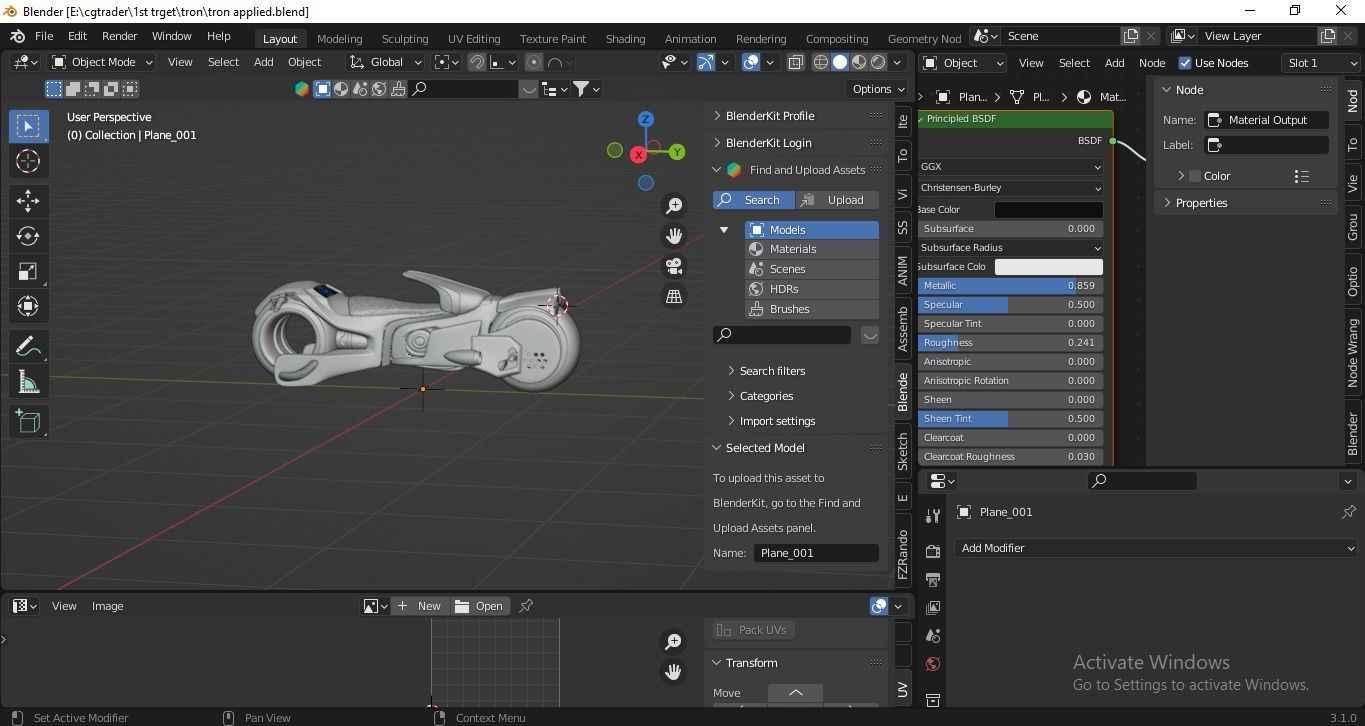
Task: Open the Object Mode dropdown
Action: pyautogui.click(x=102, y=62)
